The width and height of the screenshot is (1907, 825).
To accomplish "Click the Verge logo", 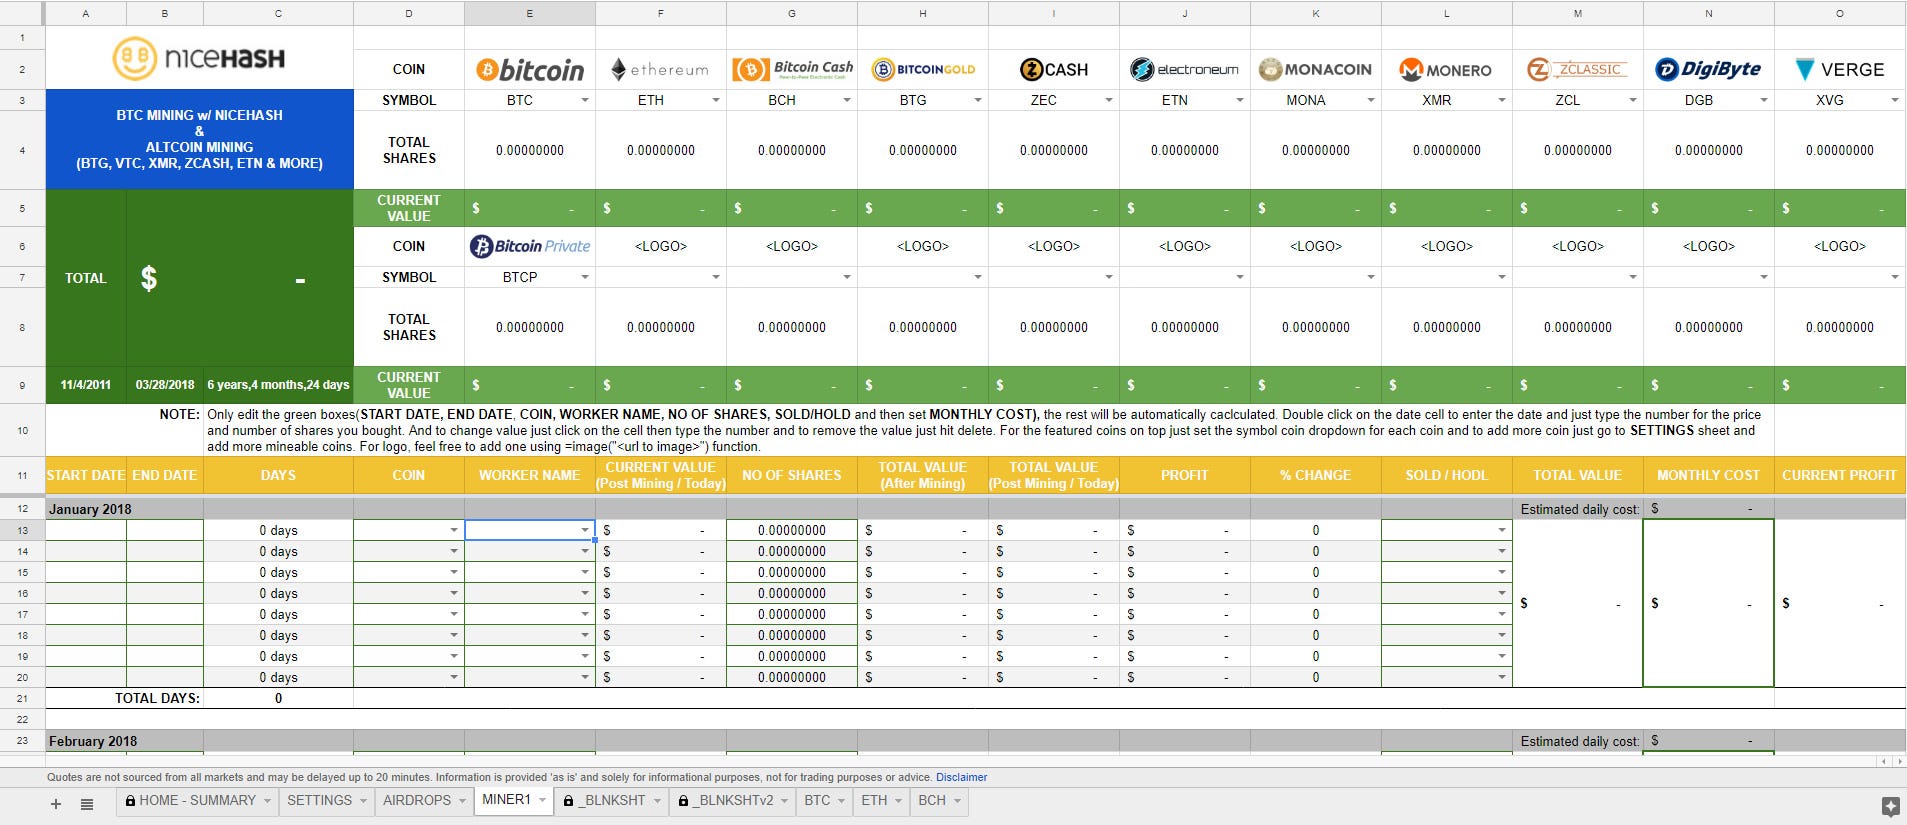I will (x=1840, y=70).
